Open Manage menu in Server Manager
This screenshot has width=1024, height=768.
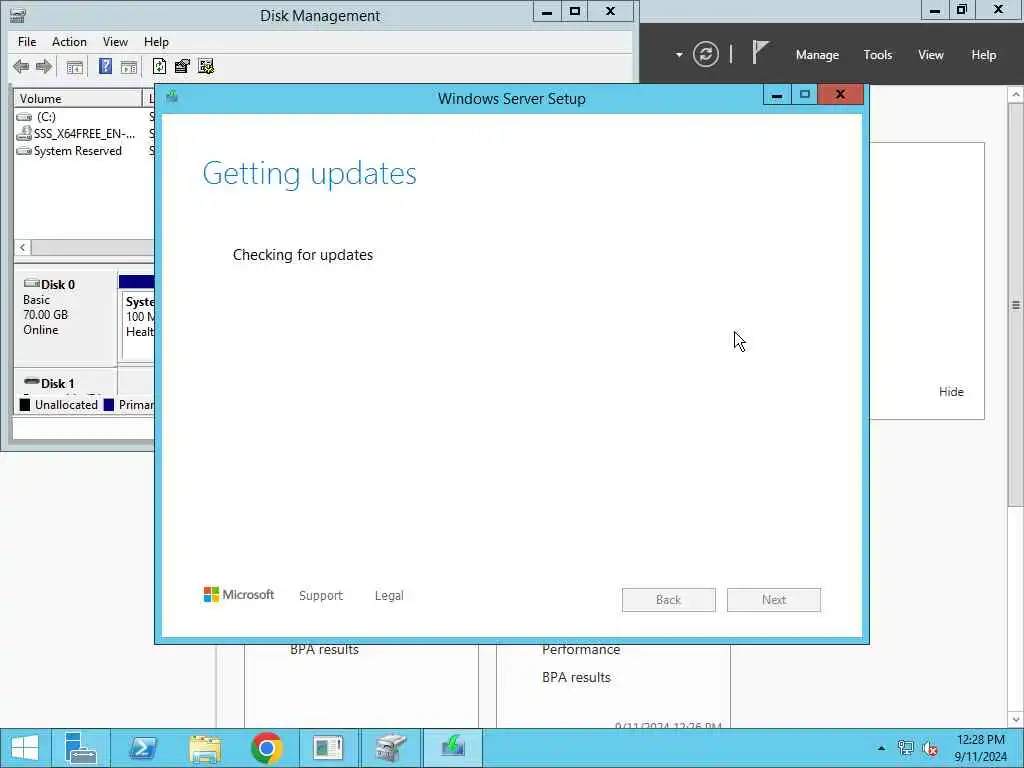(817, 55)
